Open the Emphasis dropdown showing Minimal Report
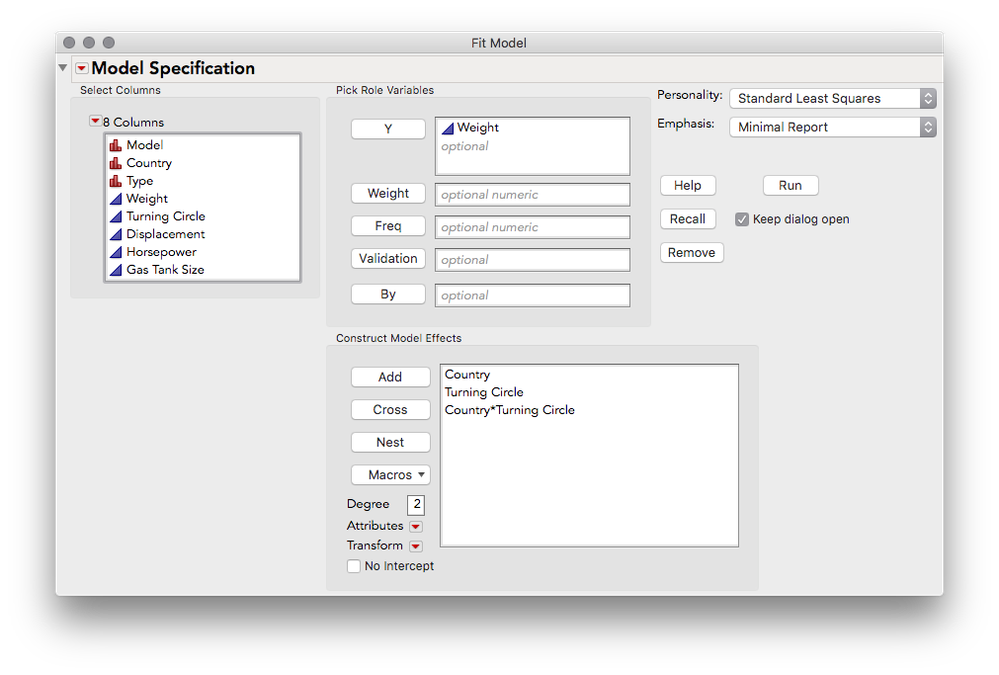Image resolution: width=999 pixels, height=675 pixels. [x=833, y=127]
